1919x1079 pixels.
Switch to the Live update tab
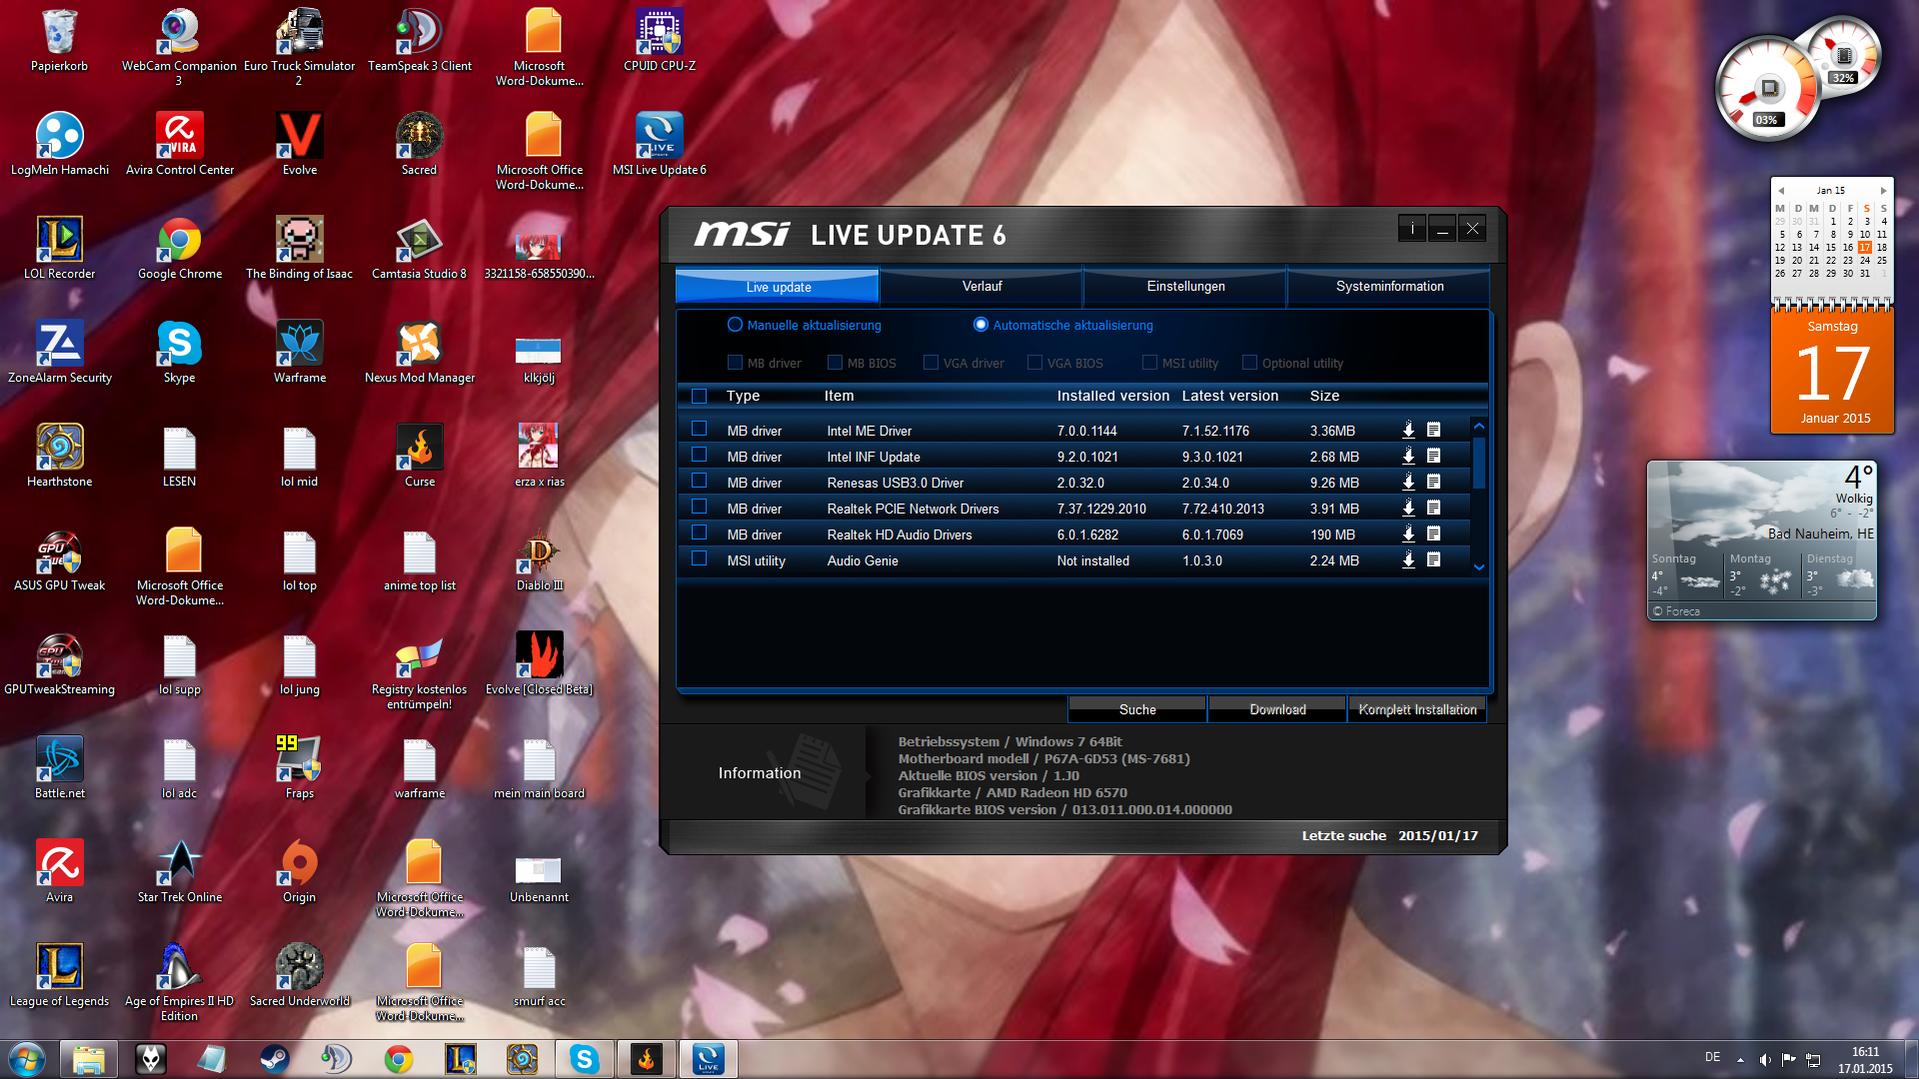coord(777,286)
